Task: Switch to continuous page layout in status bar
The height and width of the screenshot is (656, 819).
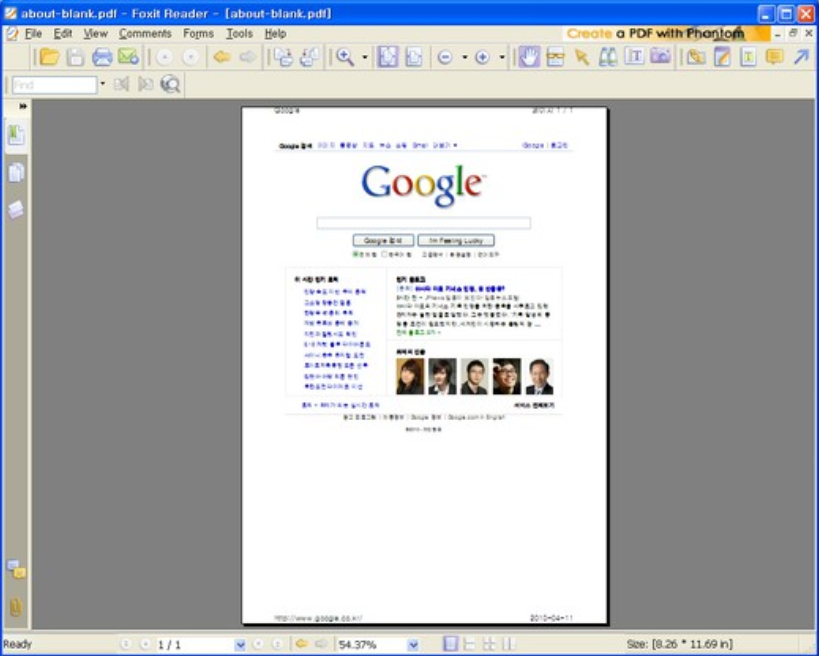Action: (x=469, y=644)
